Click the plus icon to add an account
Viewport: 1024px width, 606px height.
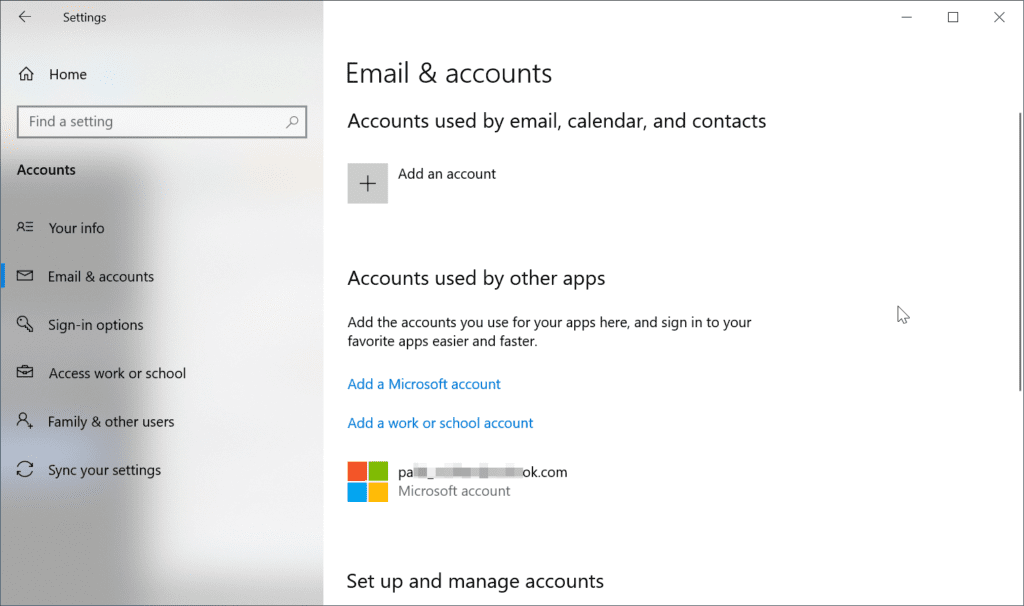(367, 183)
